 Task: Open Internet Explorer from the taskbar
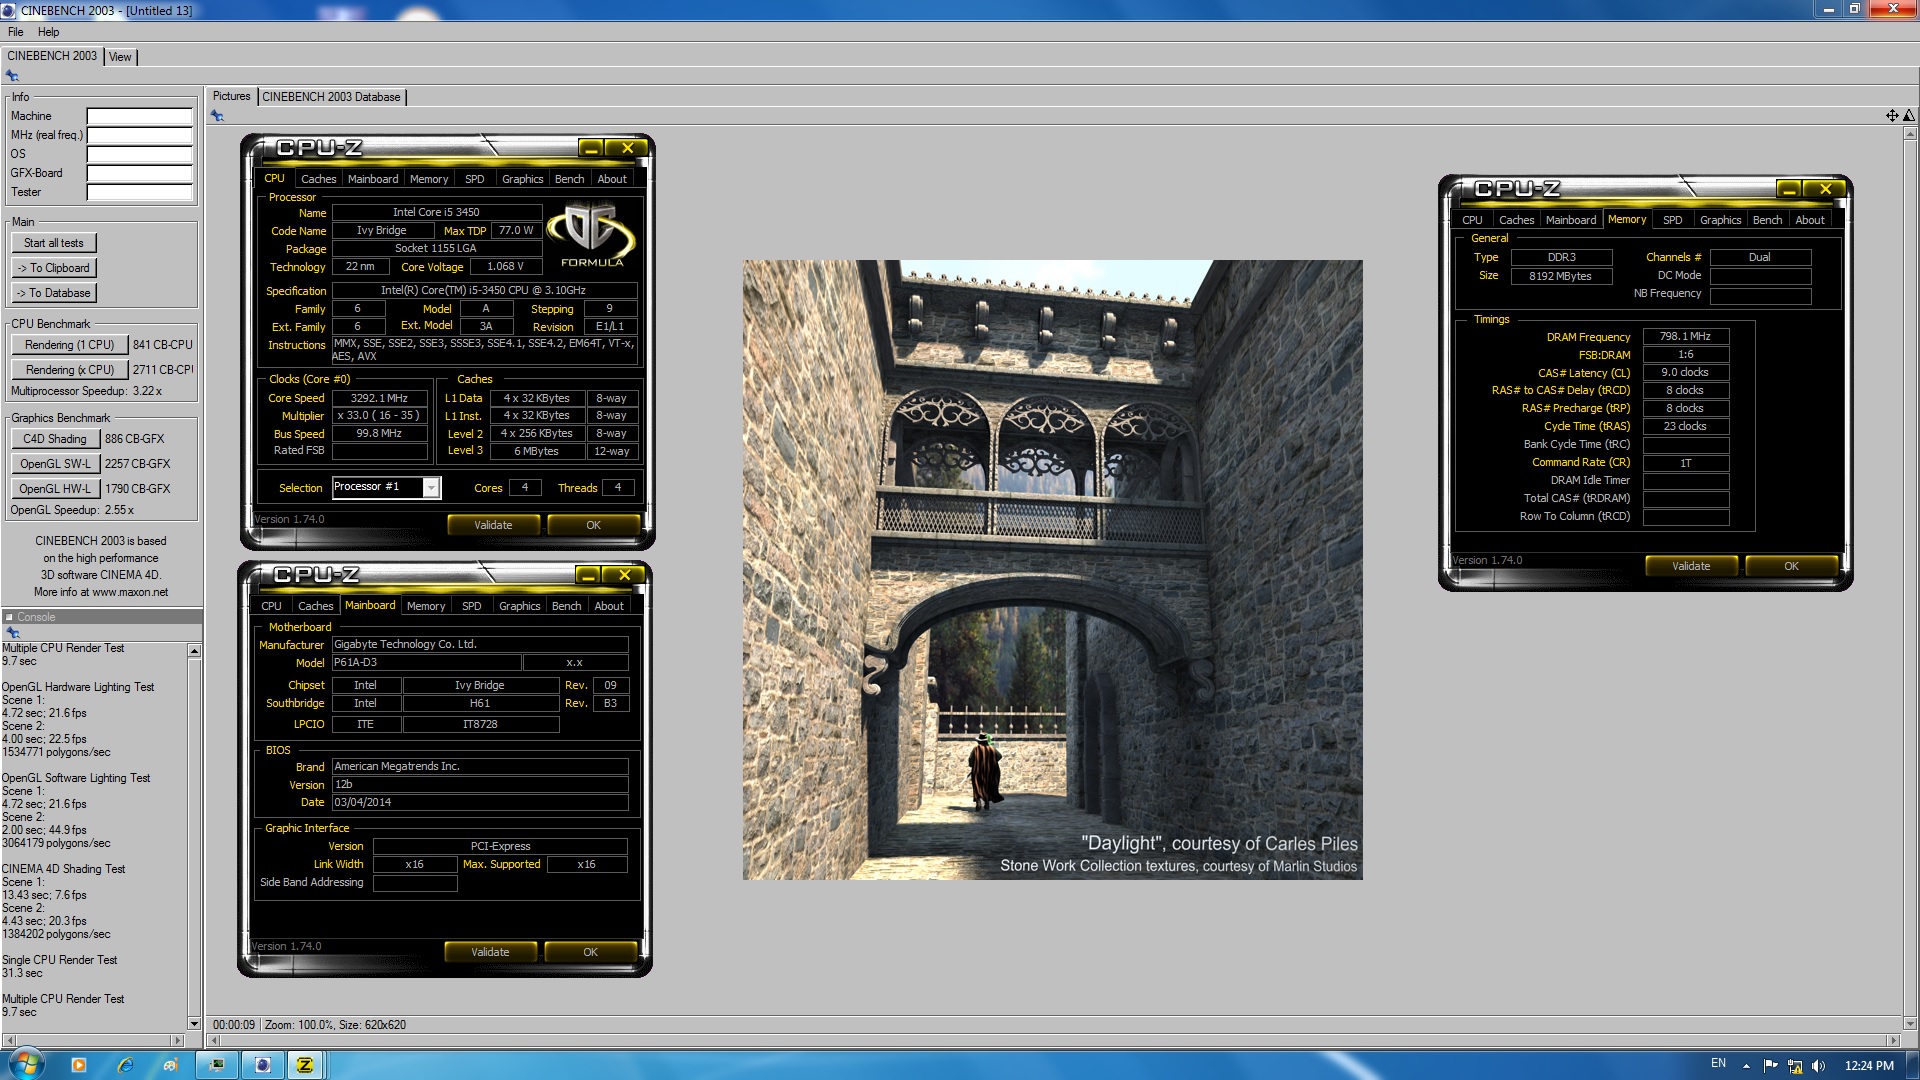click(x=125, y=1065)
